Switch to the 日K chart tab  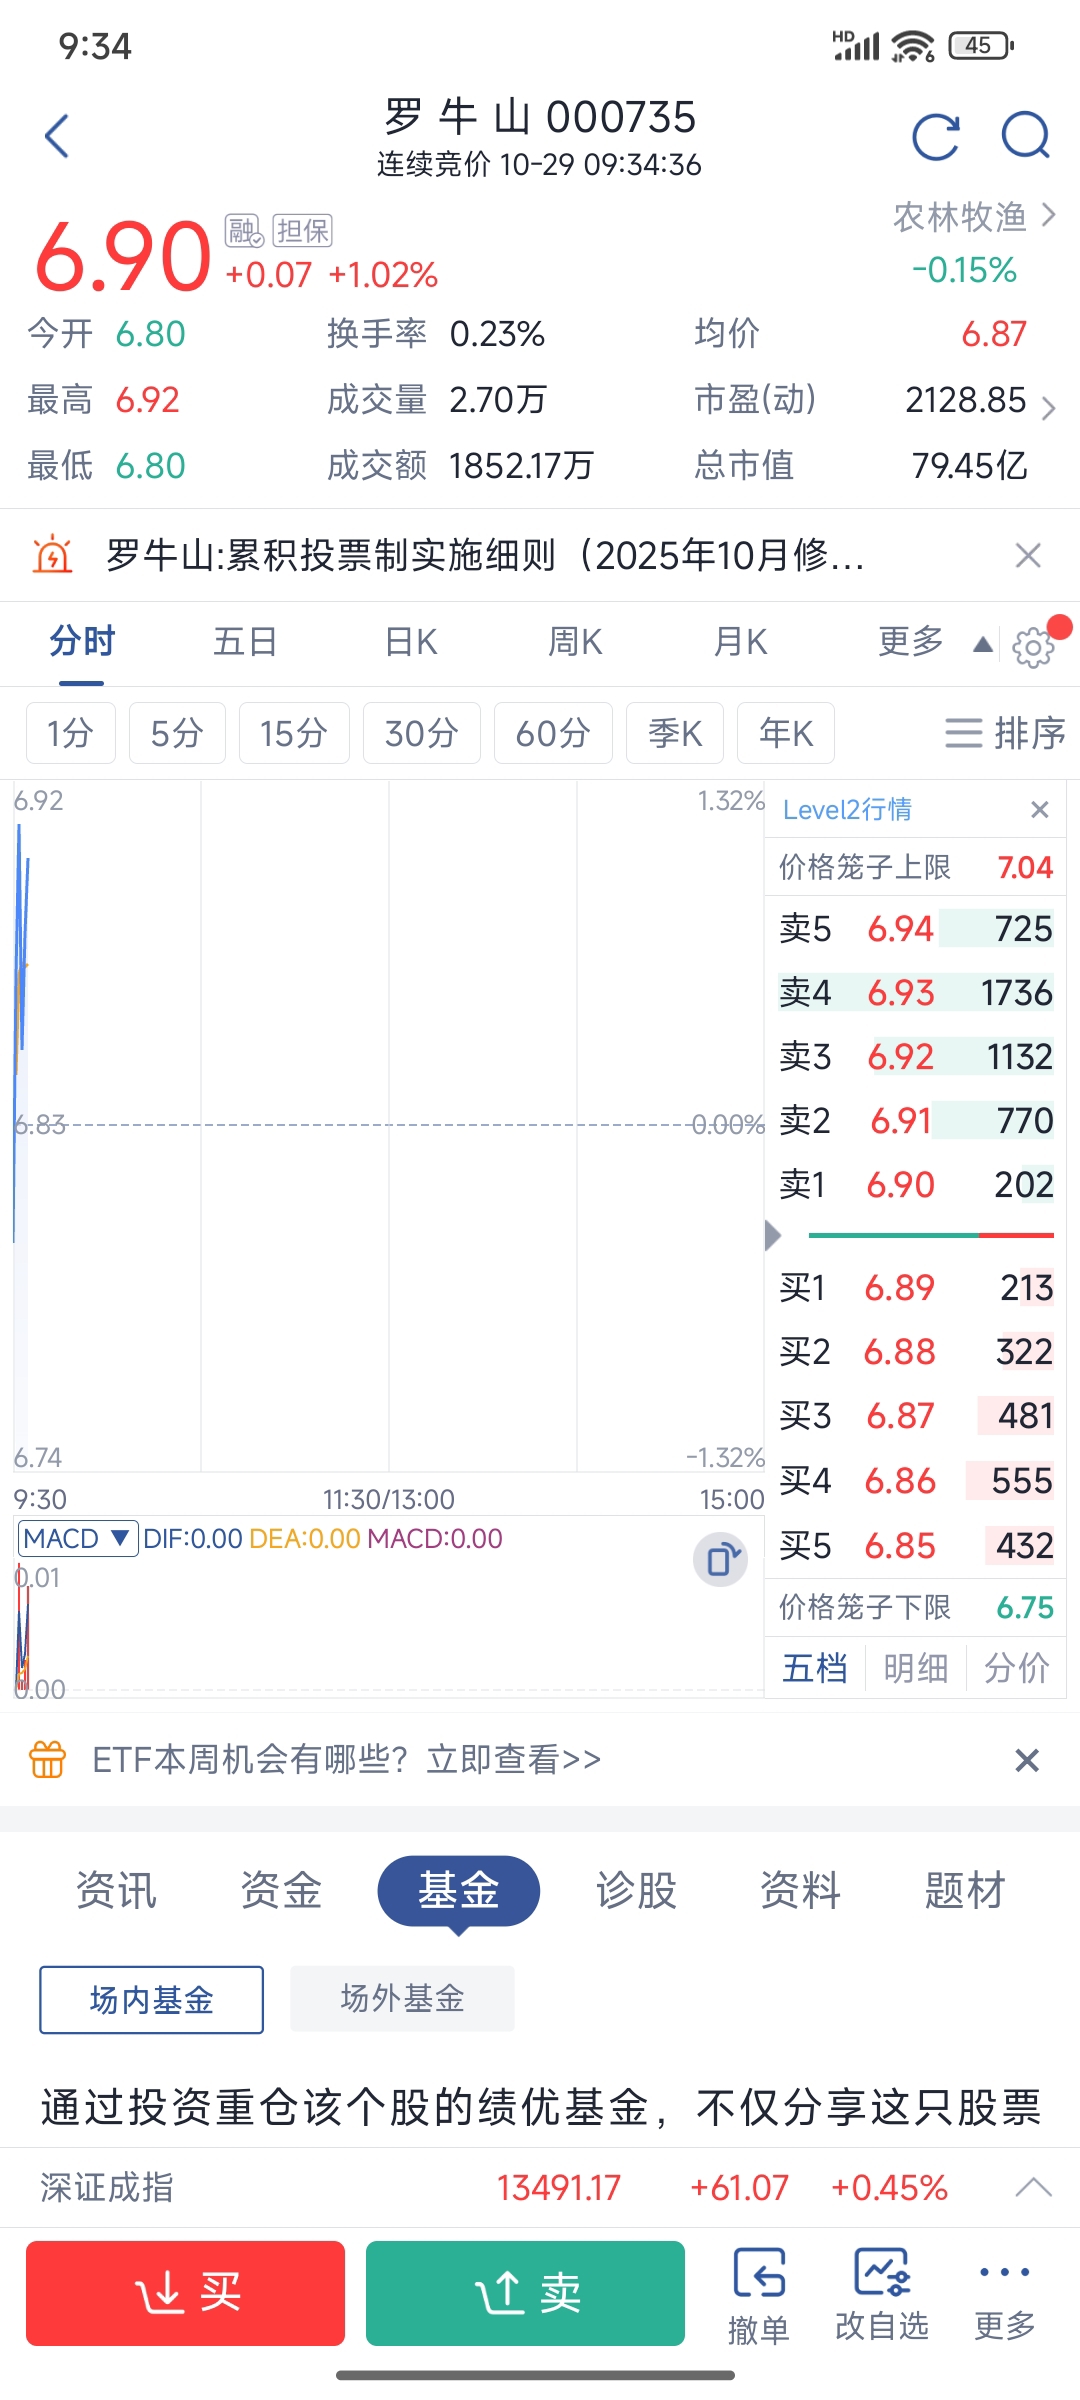(411, 642)
